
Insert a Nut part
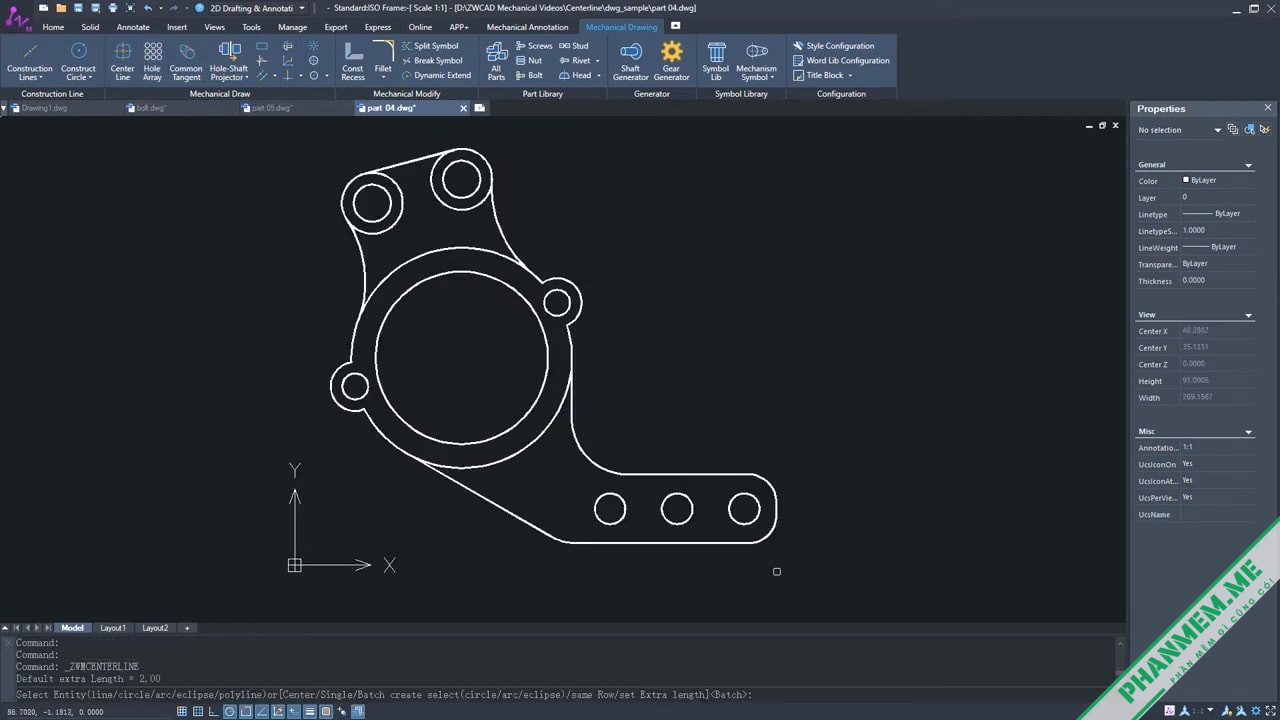(x=529, y=60)
